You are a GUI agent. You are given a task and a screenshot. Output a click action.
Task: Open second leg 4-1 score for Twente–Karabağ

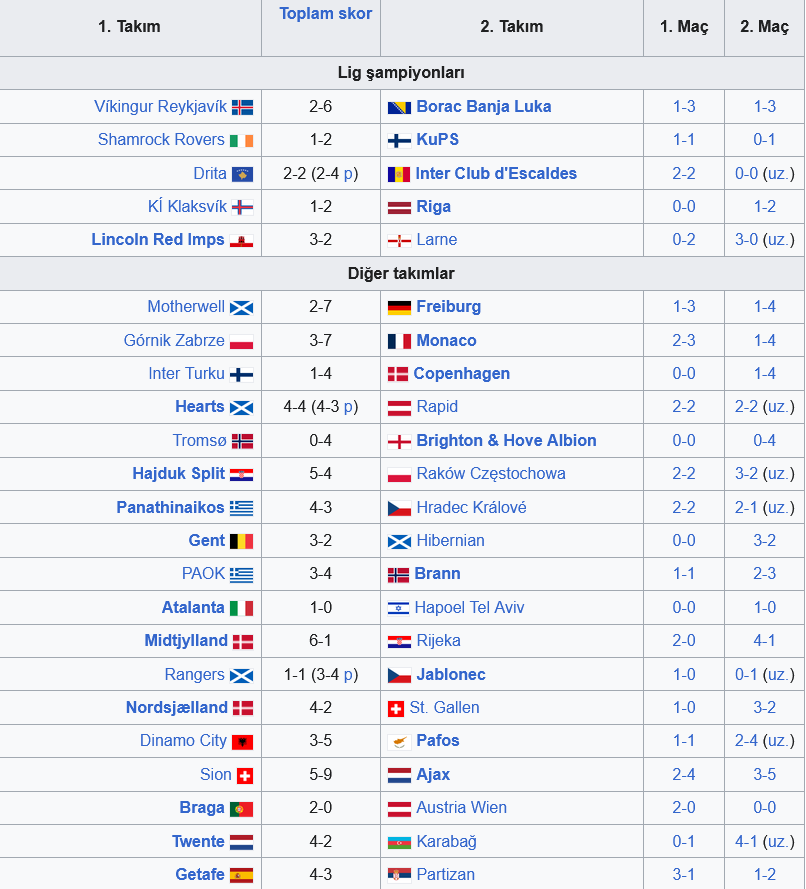[746, 842]
